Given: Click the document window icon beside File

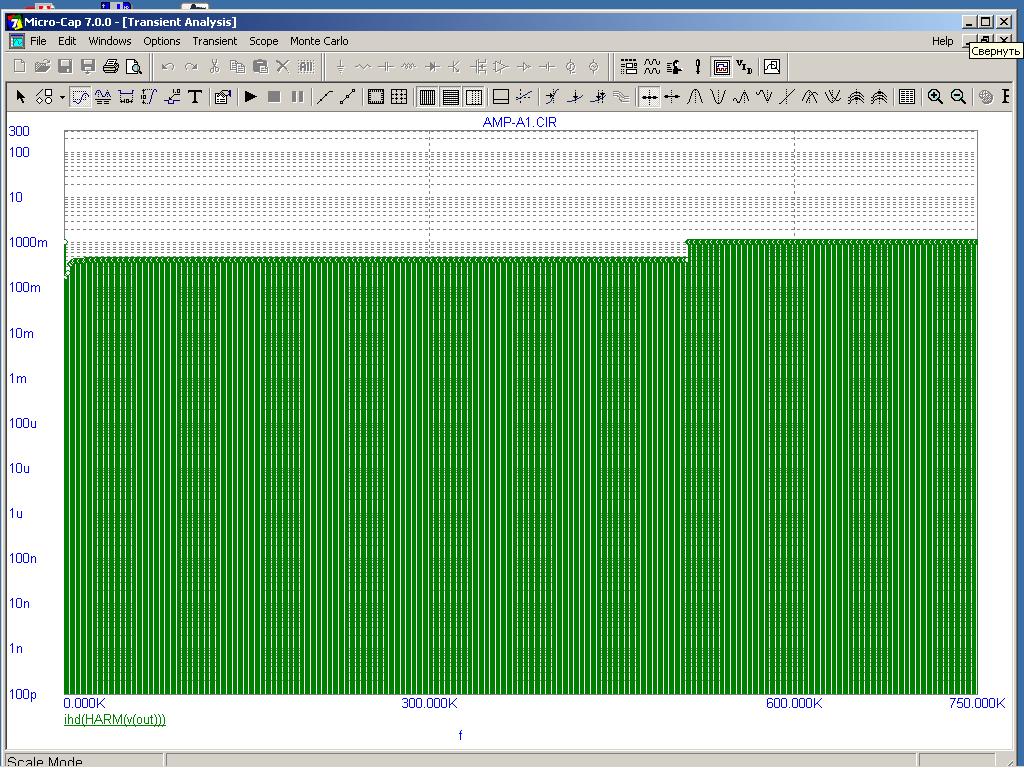Looking at the screenshot, I should 16,40.
